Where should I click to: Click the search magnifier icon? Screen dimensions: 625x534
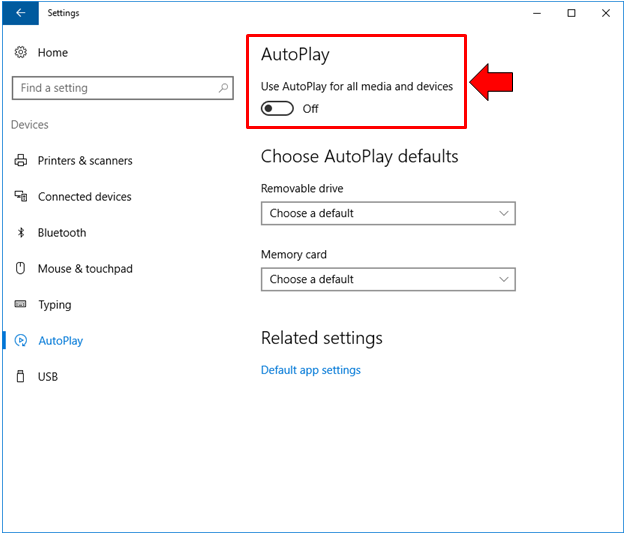tap(224, 88)
